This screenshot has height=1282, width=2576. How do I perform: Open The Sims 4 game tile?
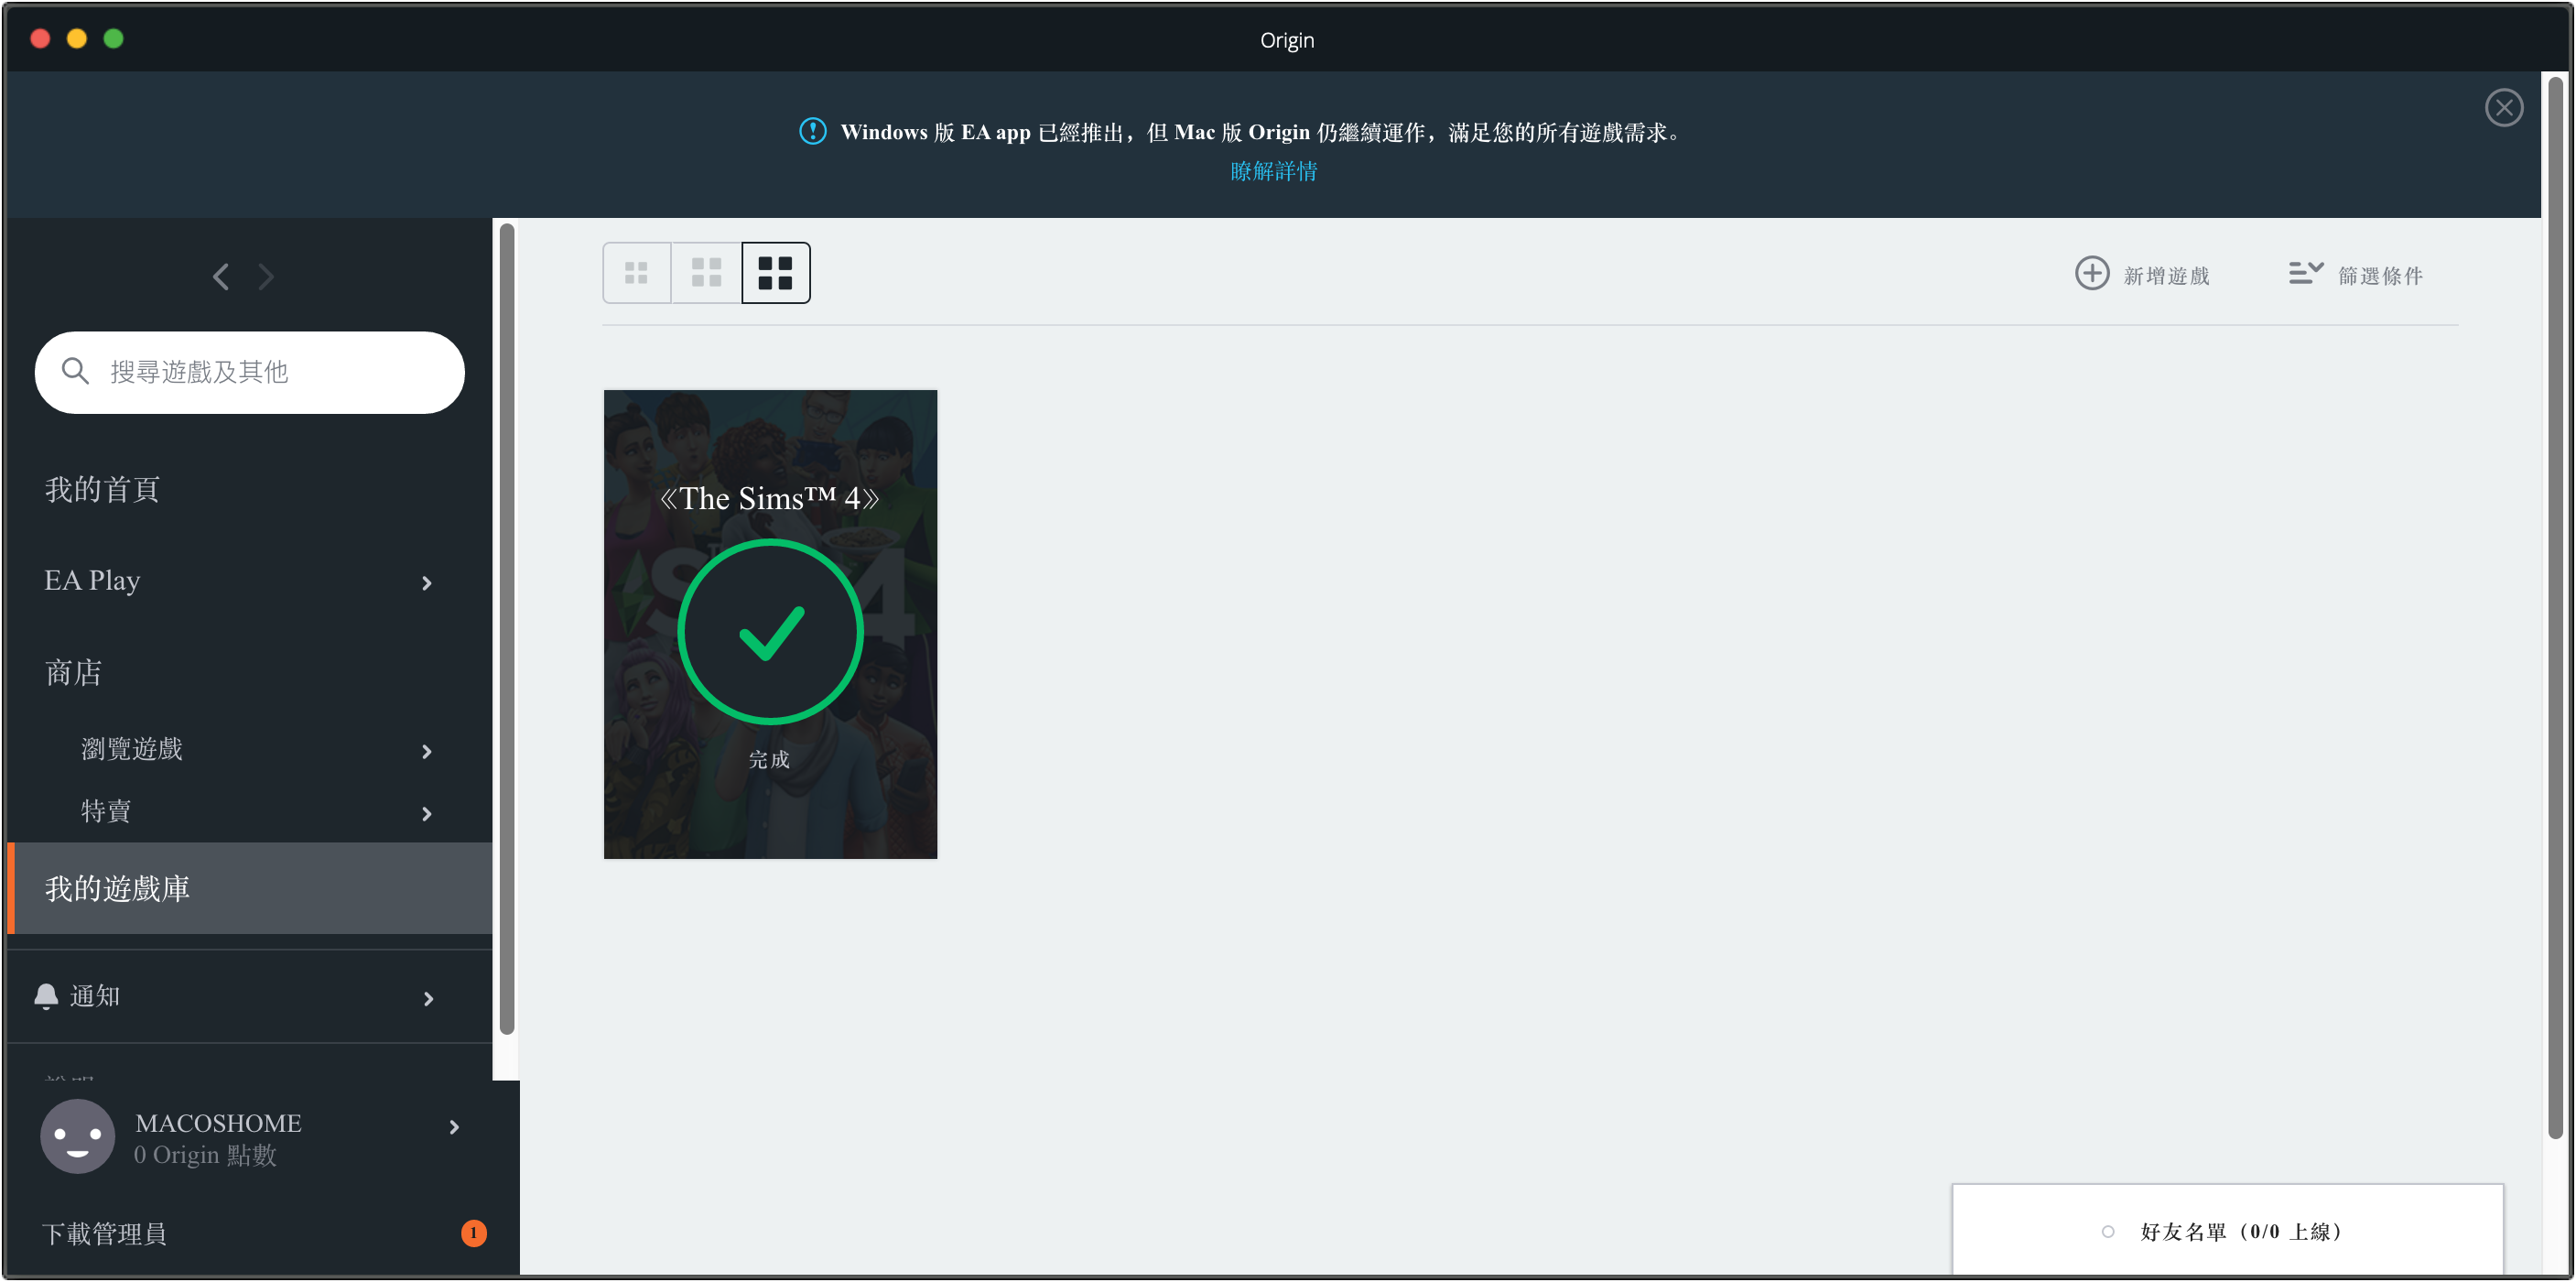[771, 624]
